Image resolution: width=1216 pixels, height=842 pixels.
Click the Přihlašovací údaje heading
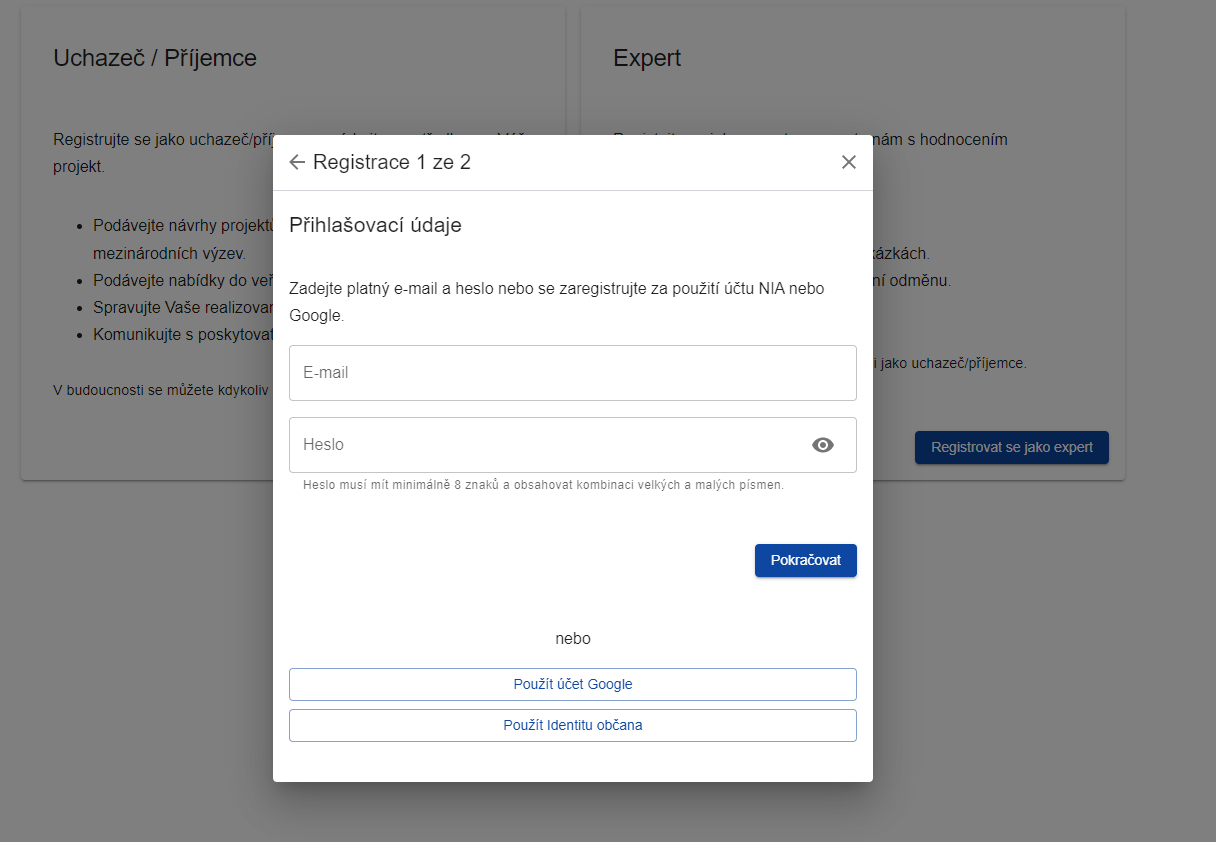point(375,225)
